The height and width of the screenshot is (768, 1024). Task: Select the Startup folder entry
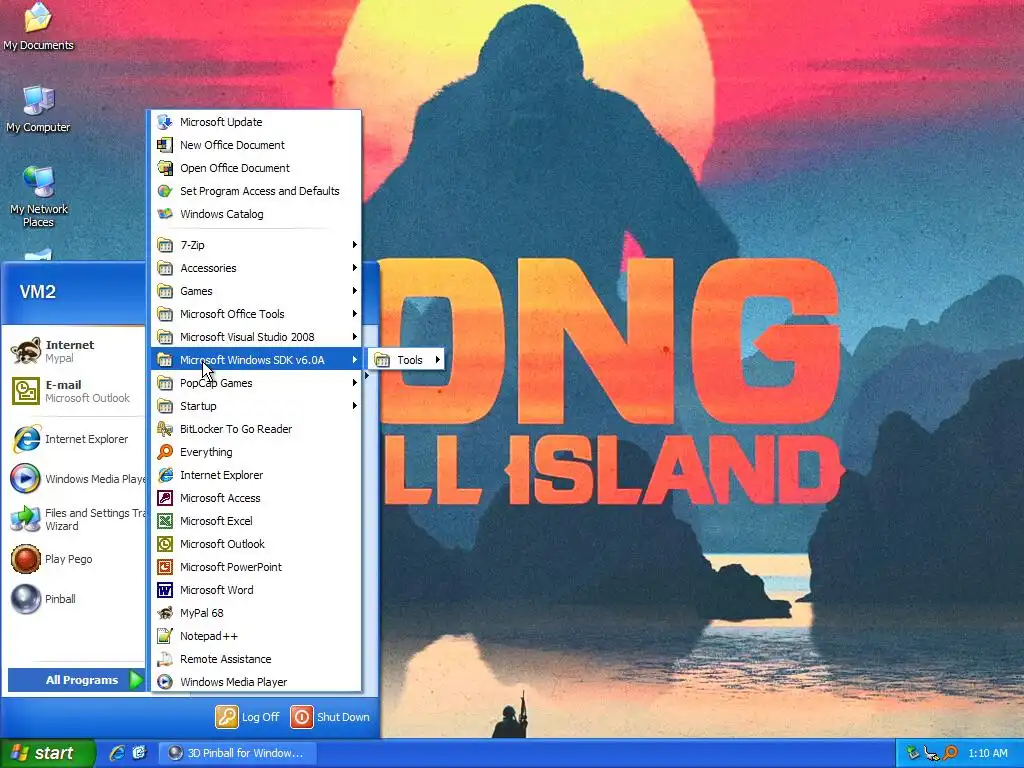pyautogui.click(x=256, y=406)
